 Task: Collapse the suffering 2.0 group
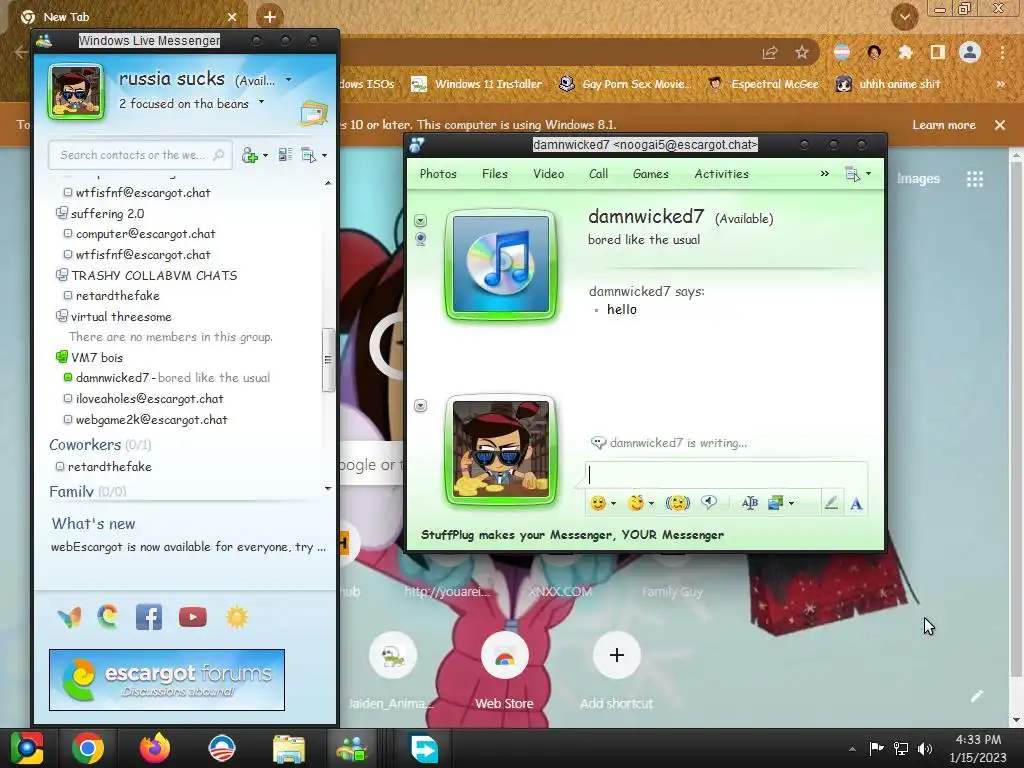click(62, 213)
